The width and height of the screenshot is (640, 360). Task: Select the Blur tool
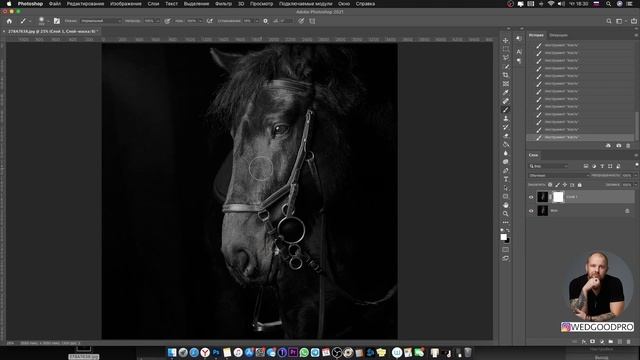[506, 153]
